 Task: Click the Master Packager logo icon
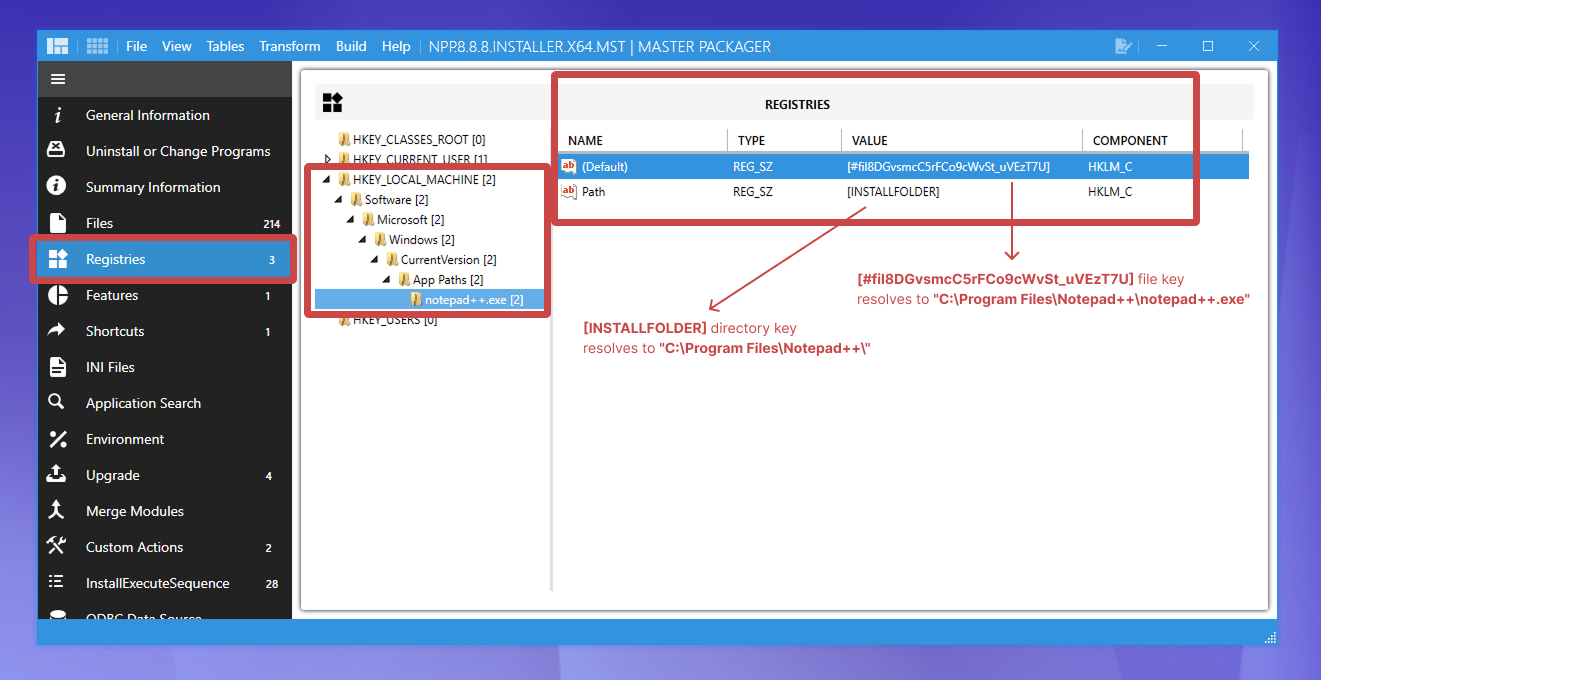(x=58, y=46)
